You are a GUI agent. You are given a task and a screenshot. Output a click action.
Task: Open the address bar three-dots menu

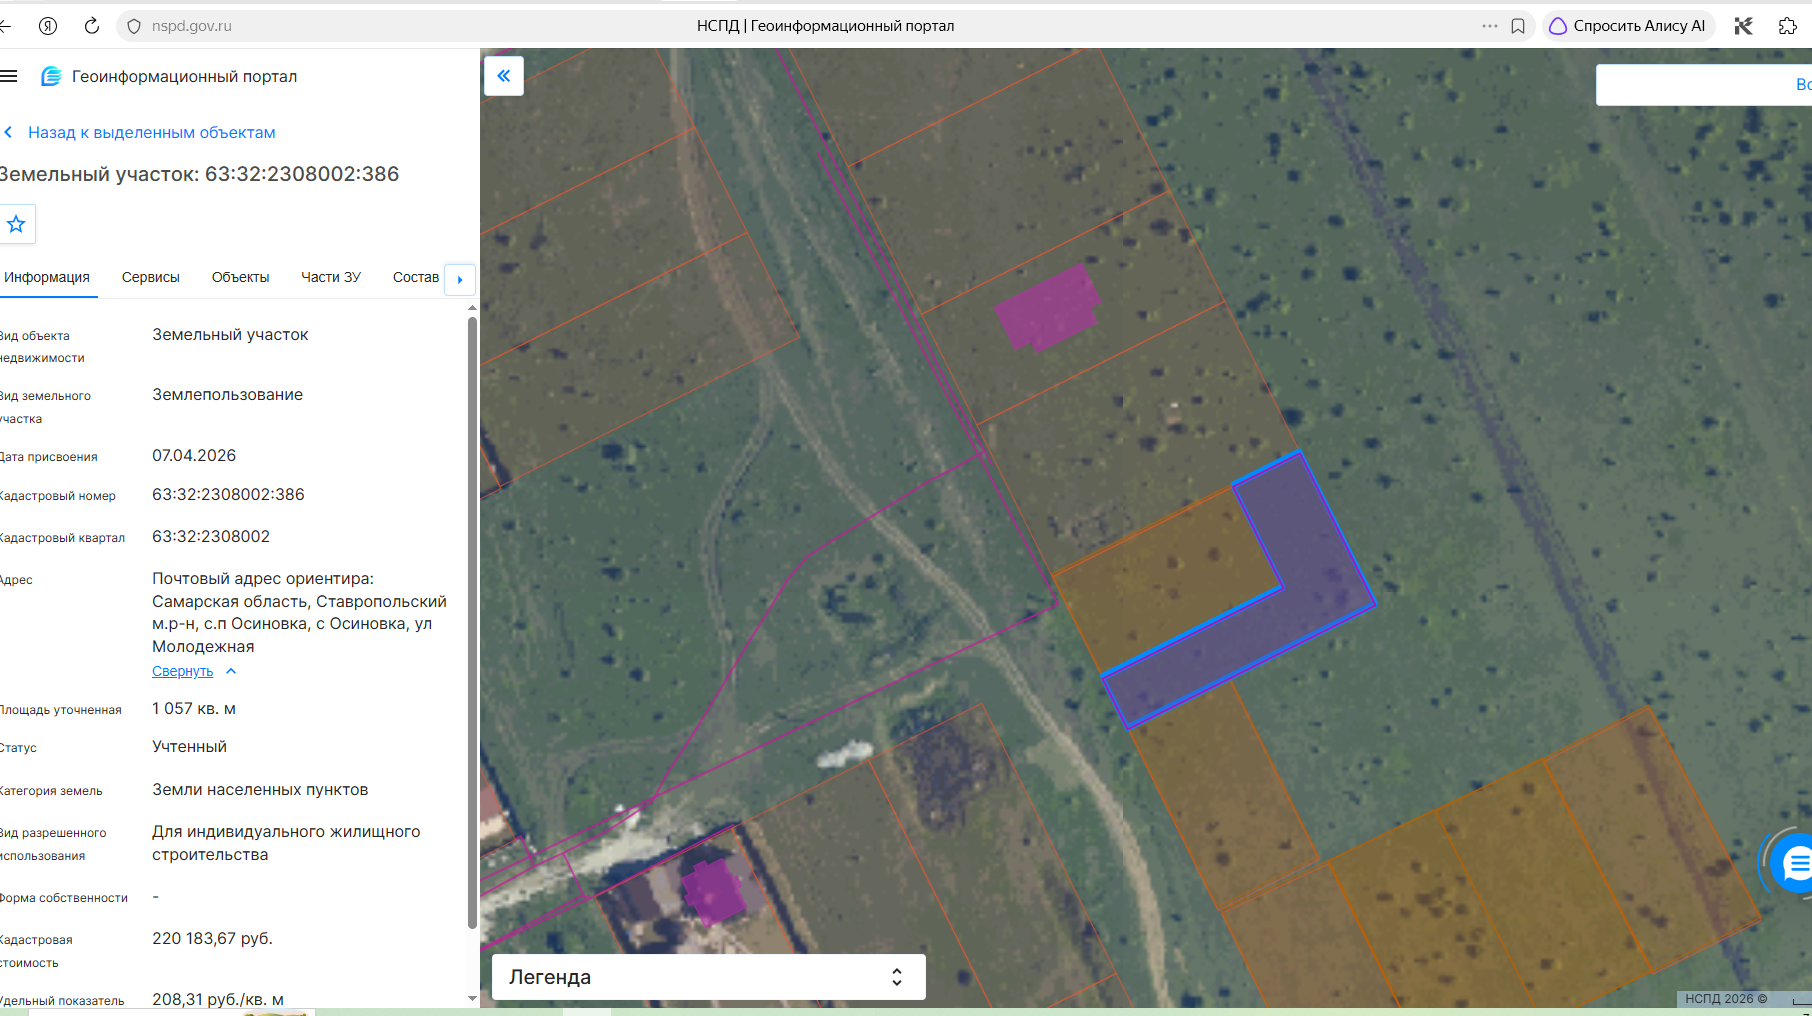1490,26
